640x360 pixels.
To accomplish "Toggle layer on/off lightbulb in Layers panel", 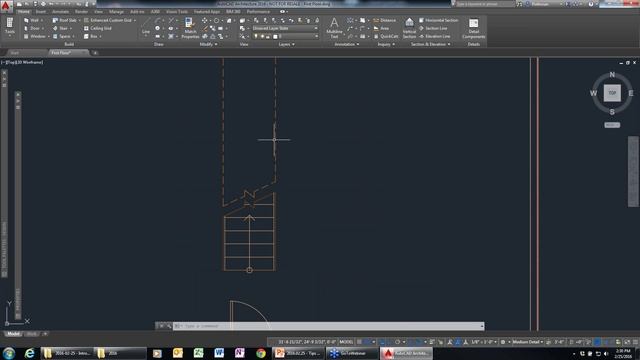I will [256, 36].
